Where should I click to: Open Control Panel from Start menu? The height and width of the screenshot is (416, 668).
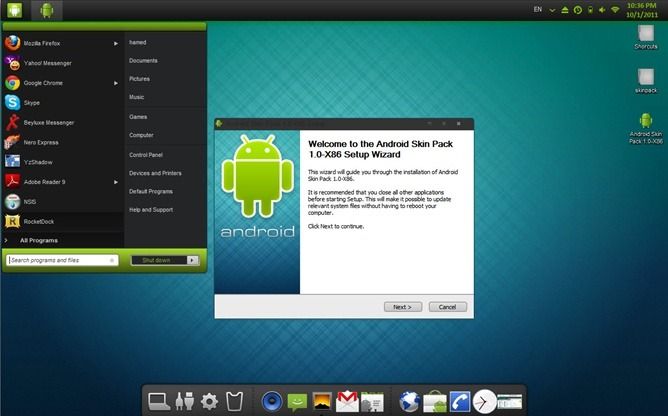pos(146,155)
